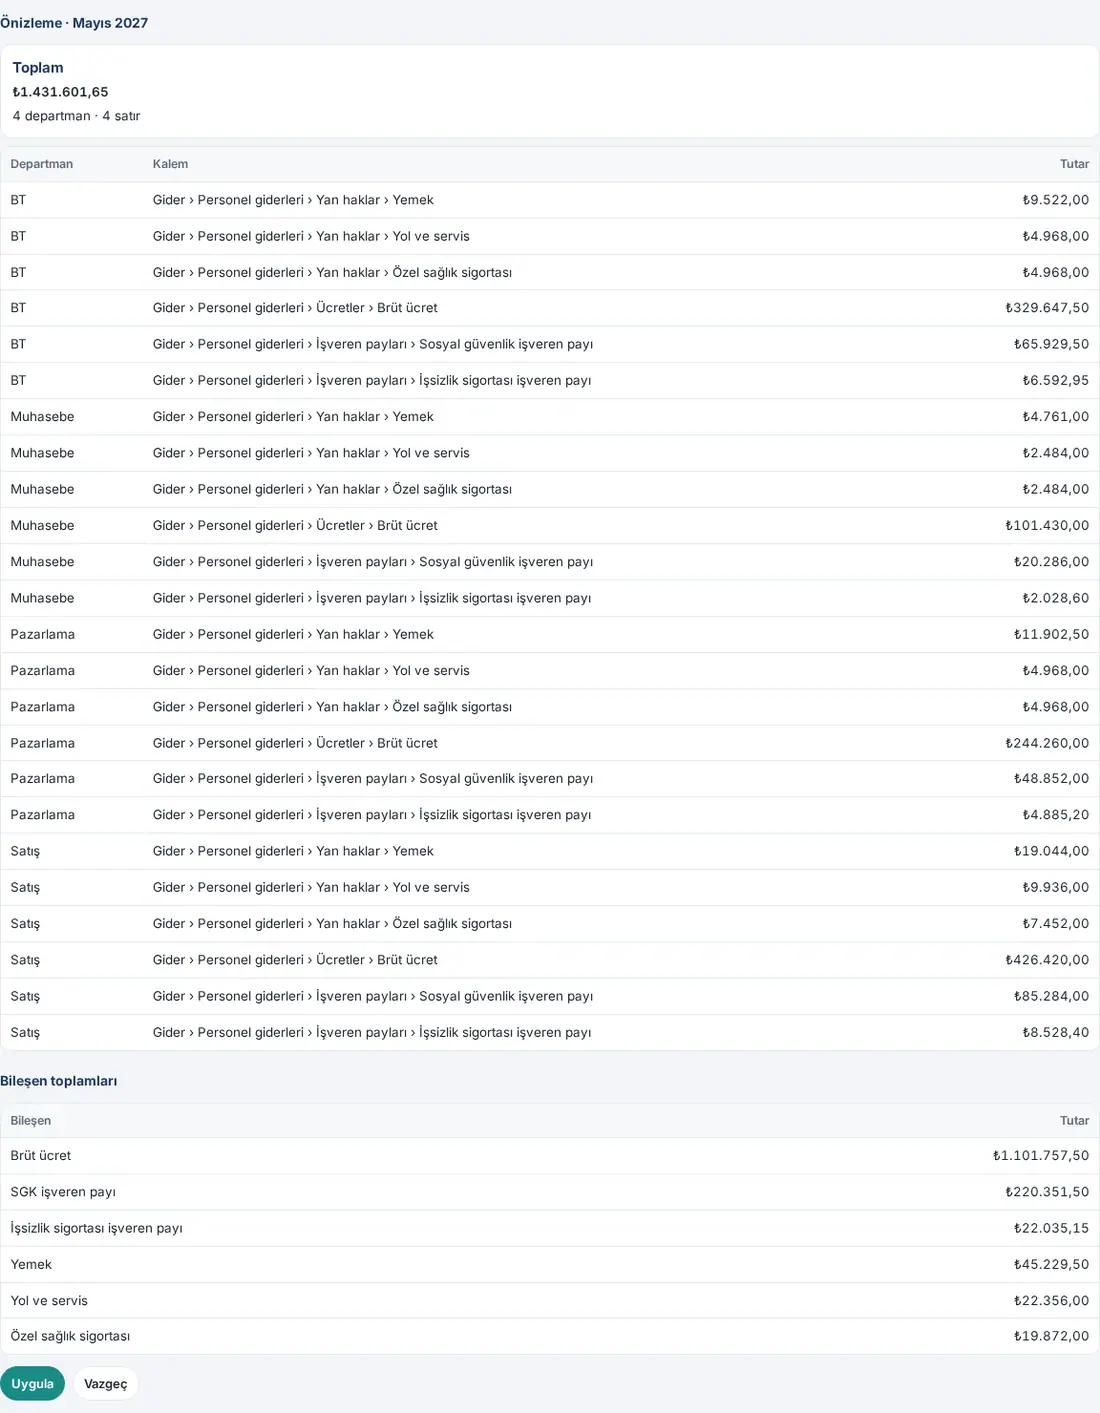
Task: Click the ₺85.284,00 amount cell
Action: pos(1051,996)
